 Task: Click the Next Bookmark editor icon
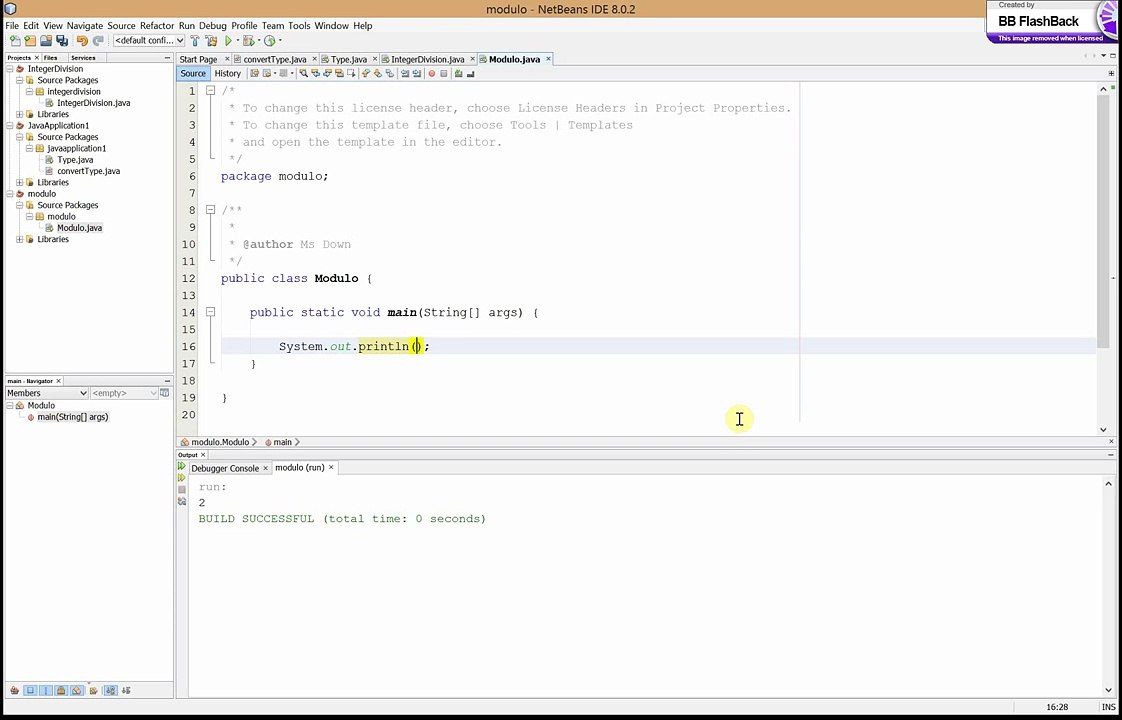tap(378, 73)
